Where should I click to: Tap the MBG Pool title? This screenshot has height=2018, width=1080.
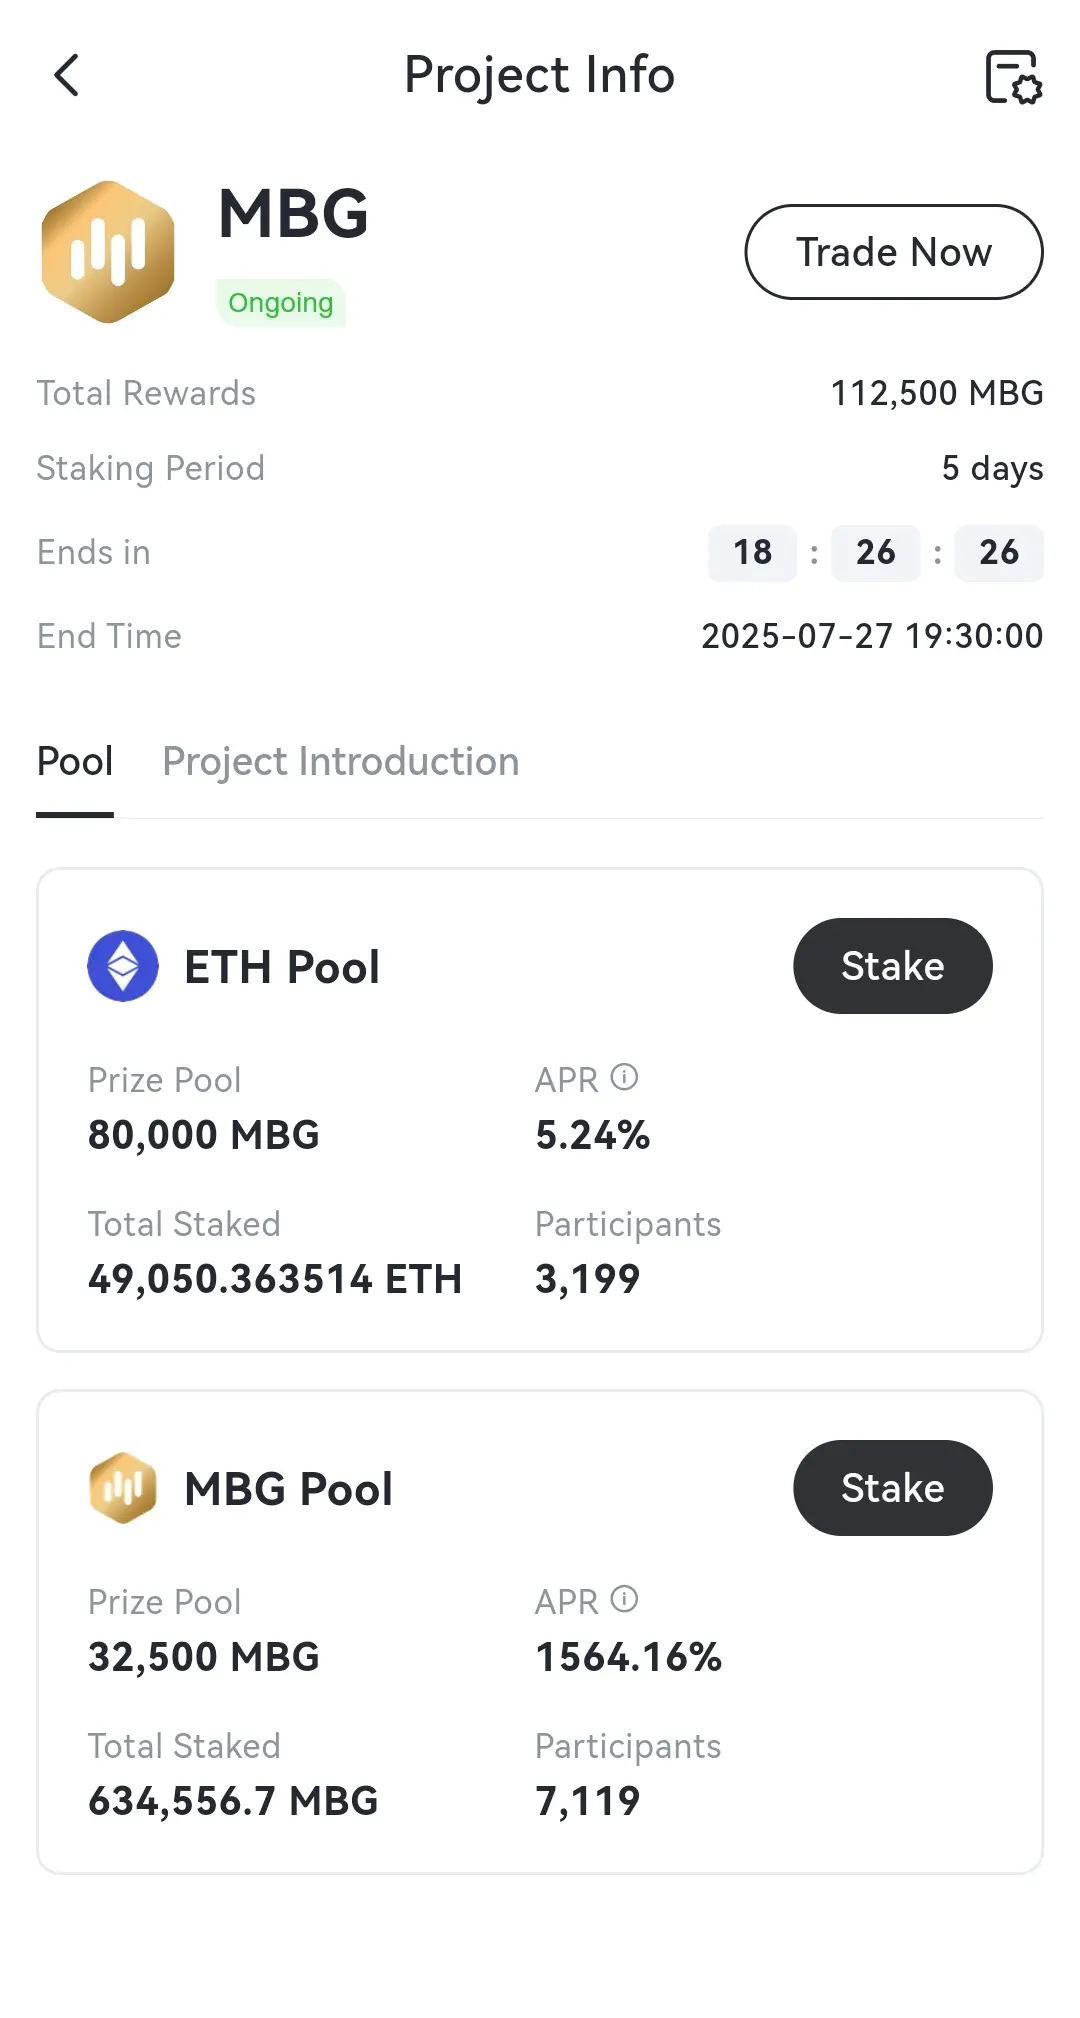[x=289, y=1489]
